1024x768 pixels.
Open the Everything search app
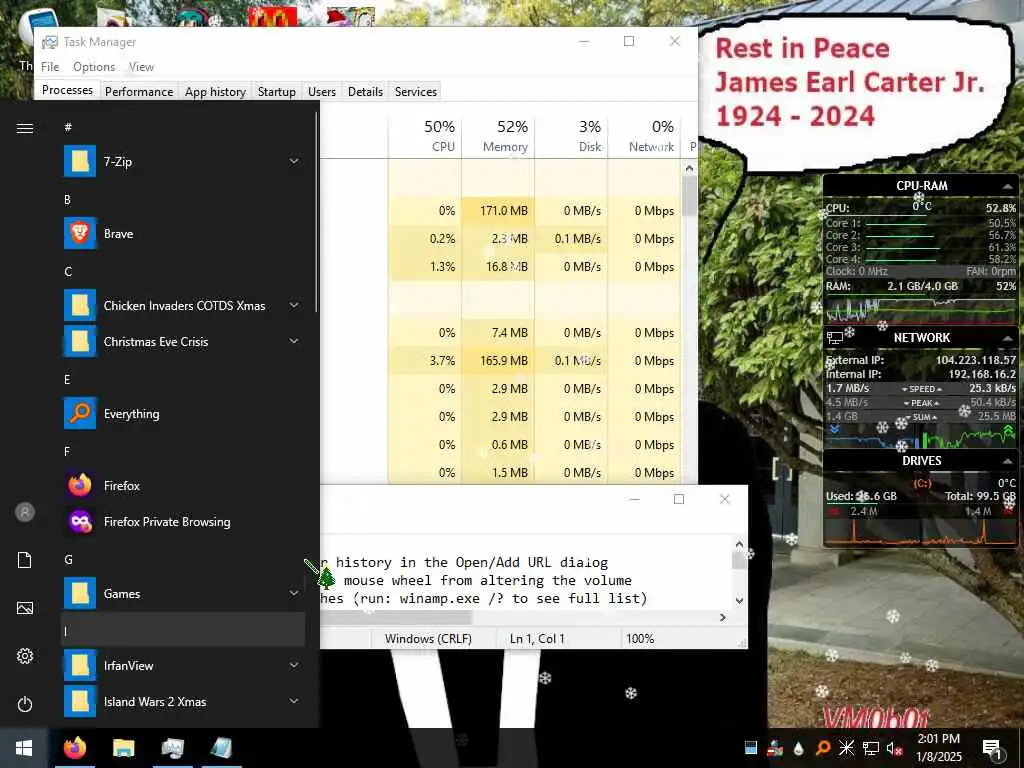(80, 413)
